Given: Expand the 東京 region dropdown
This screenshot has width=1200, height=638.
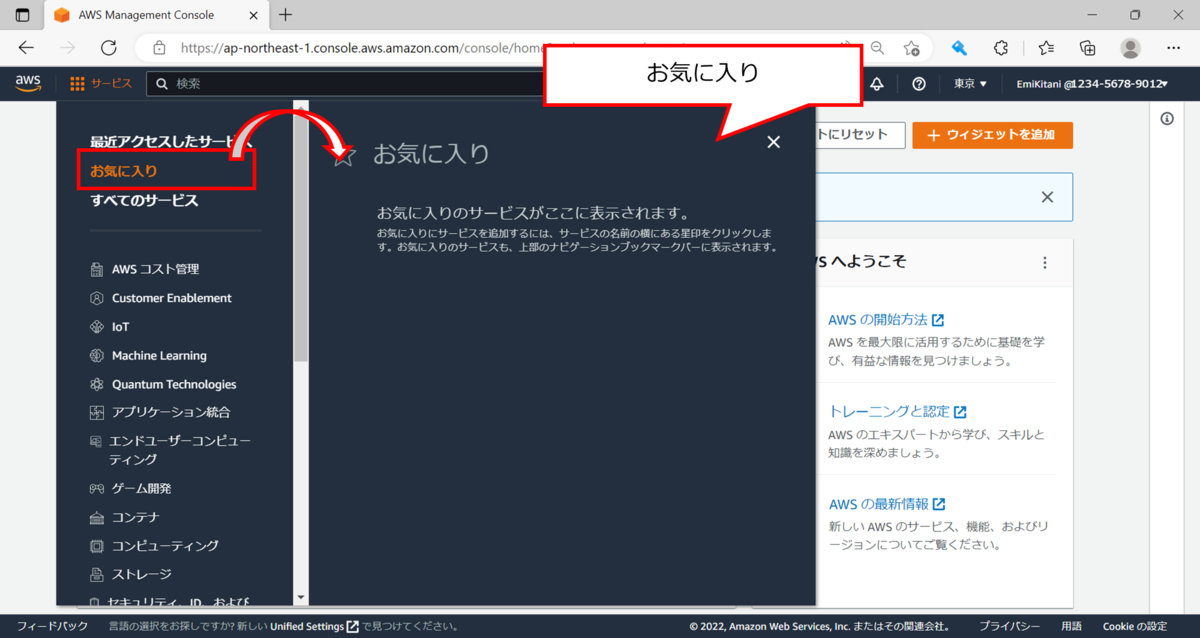Looking at the screenshot, I should pyautogui.click(x=970, y=84).
